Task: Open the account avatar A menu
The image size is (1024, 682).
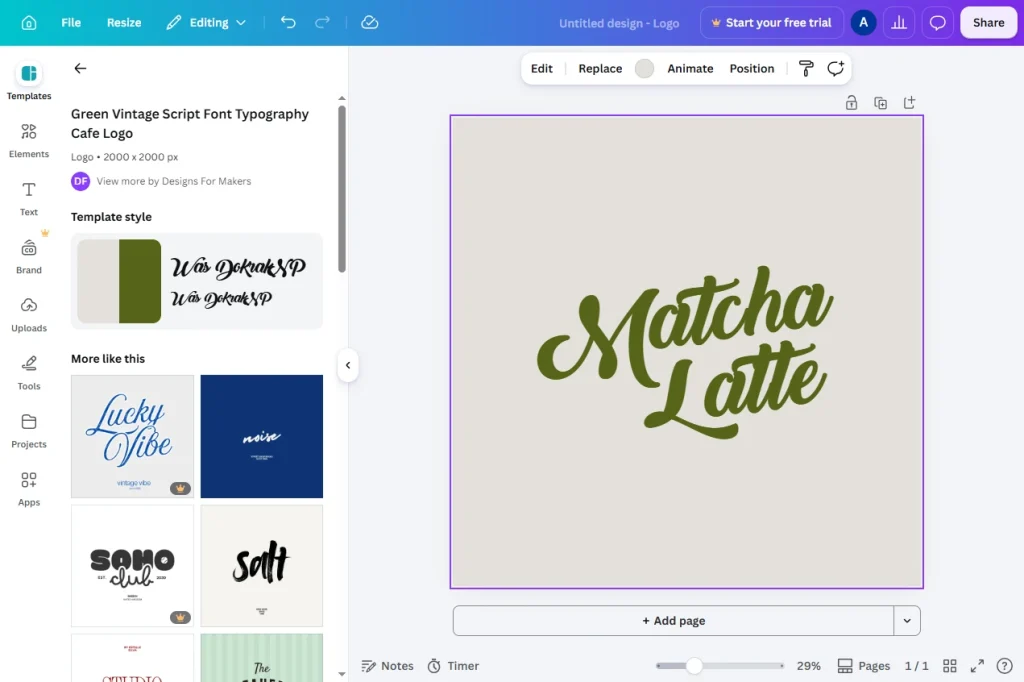Action: pos(863,23)
